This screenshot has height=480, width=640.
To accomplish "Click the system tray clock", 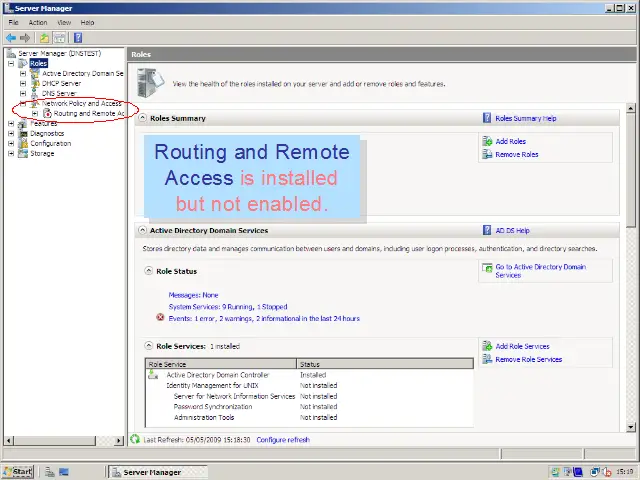I will (x=624, y=472).
